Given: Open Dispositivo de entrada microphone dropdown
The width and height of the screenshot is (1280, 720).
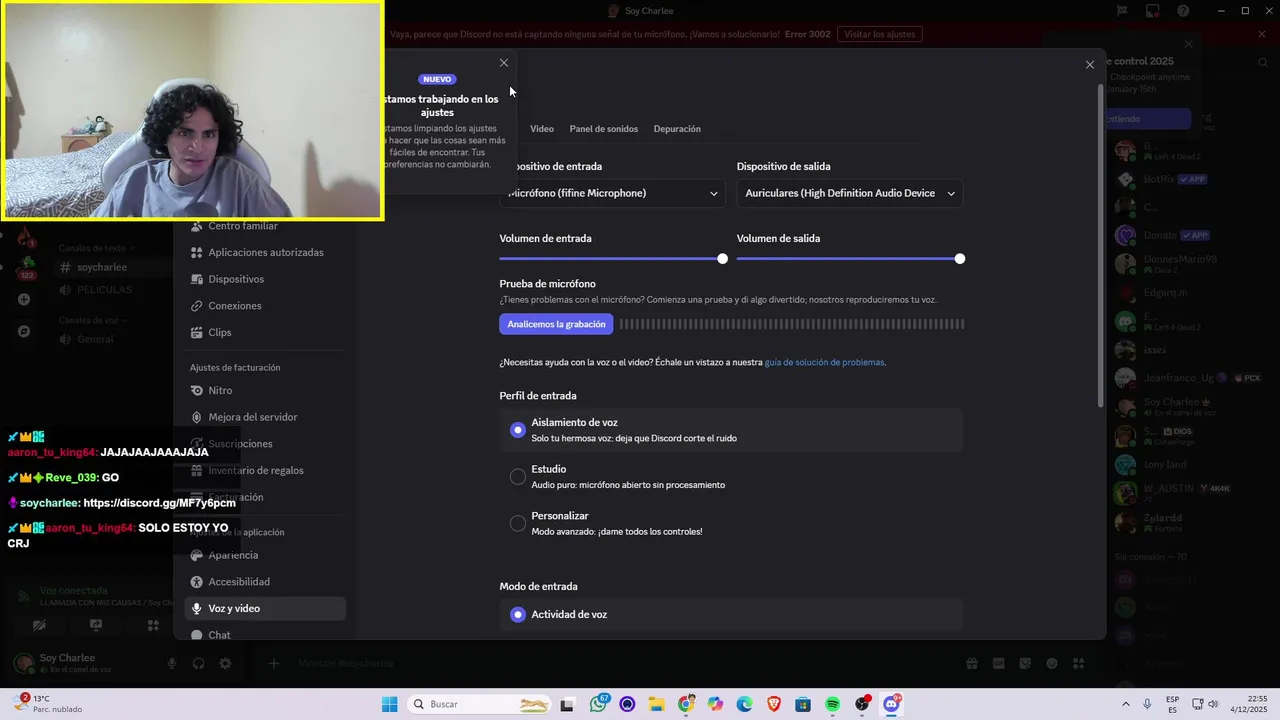Looking at the screenshot, I should click(613, 193).
